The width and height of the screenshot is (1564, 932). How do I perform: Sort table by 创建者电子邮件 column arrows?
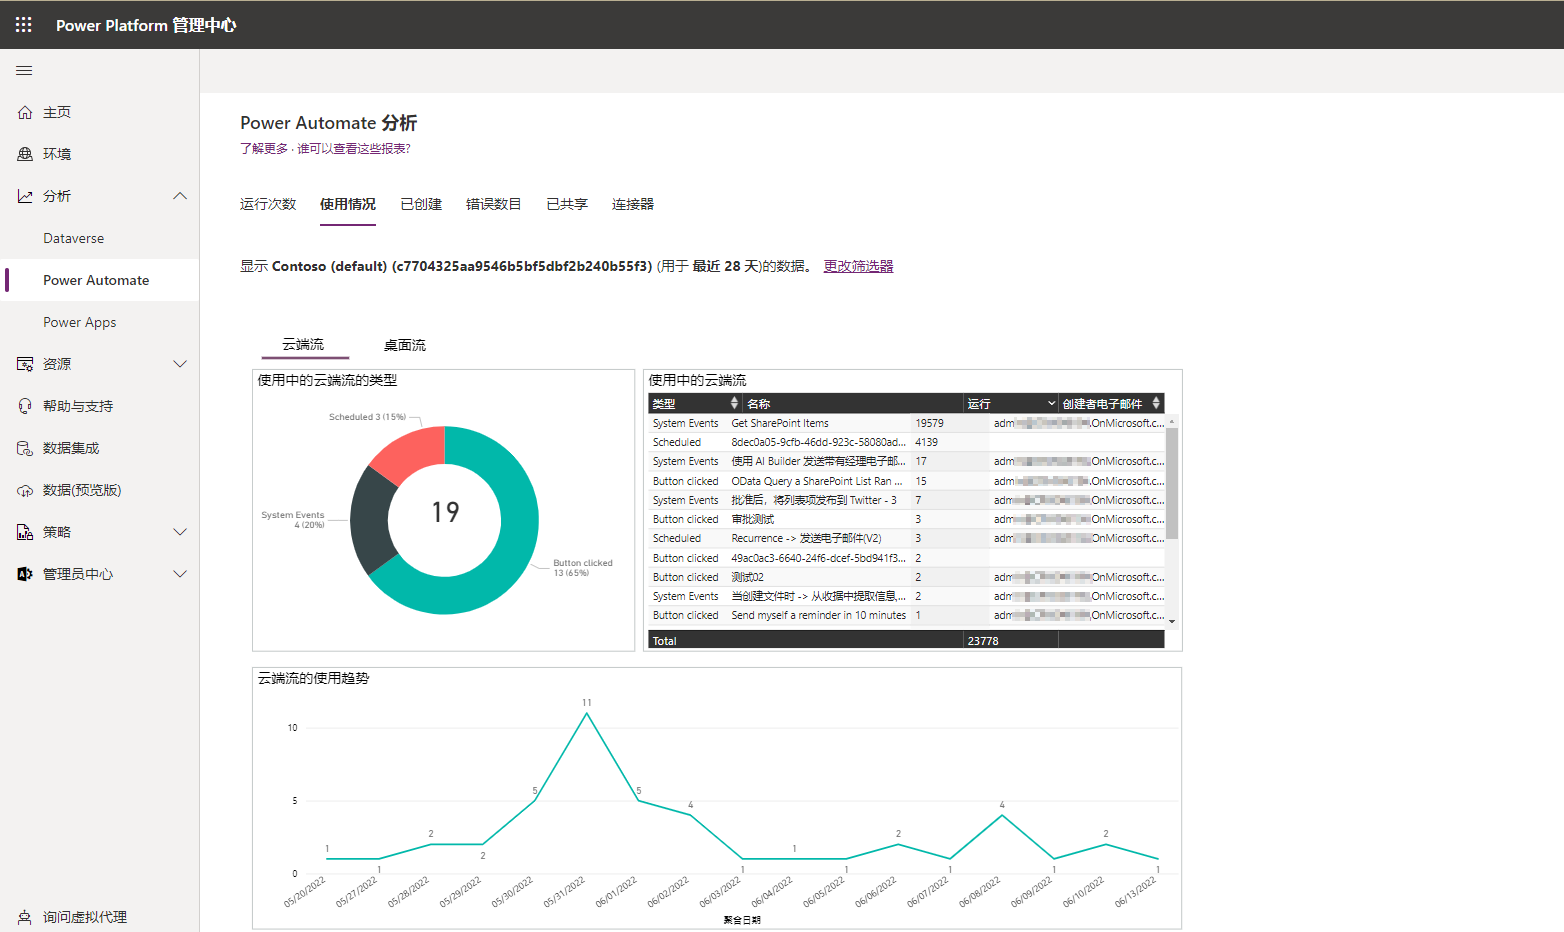tap(1156, 403)
